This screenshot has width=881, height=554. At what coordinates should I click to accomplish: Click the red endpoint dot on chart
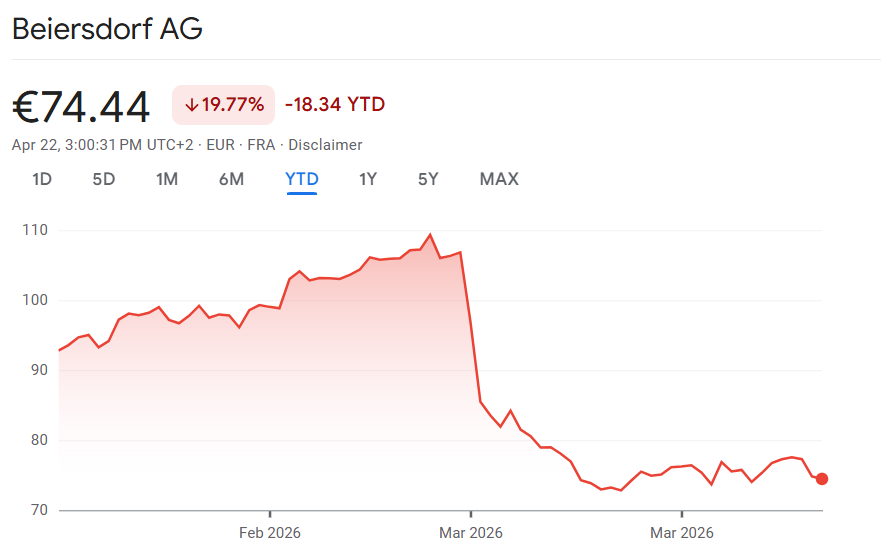click(x=822, y=479)
